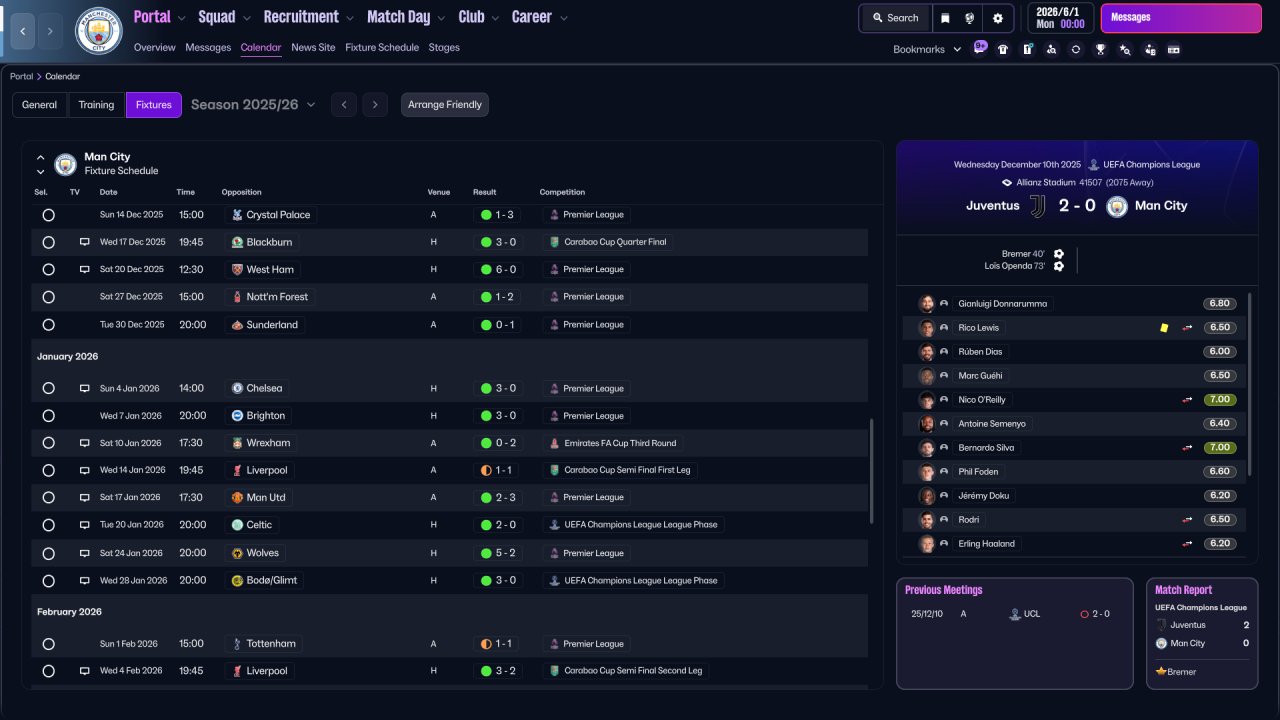Select the Celtic fixture radio button
Screen dimensions: 1280x720
pos(48,525)
